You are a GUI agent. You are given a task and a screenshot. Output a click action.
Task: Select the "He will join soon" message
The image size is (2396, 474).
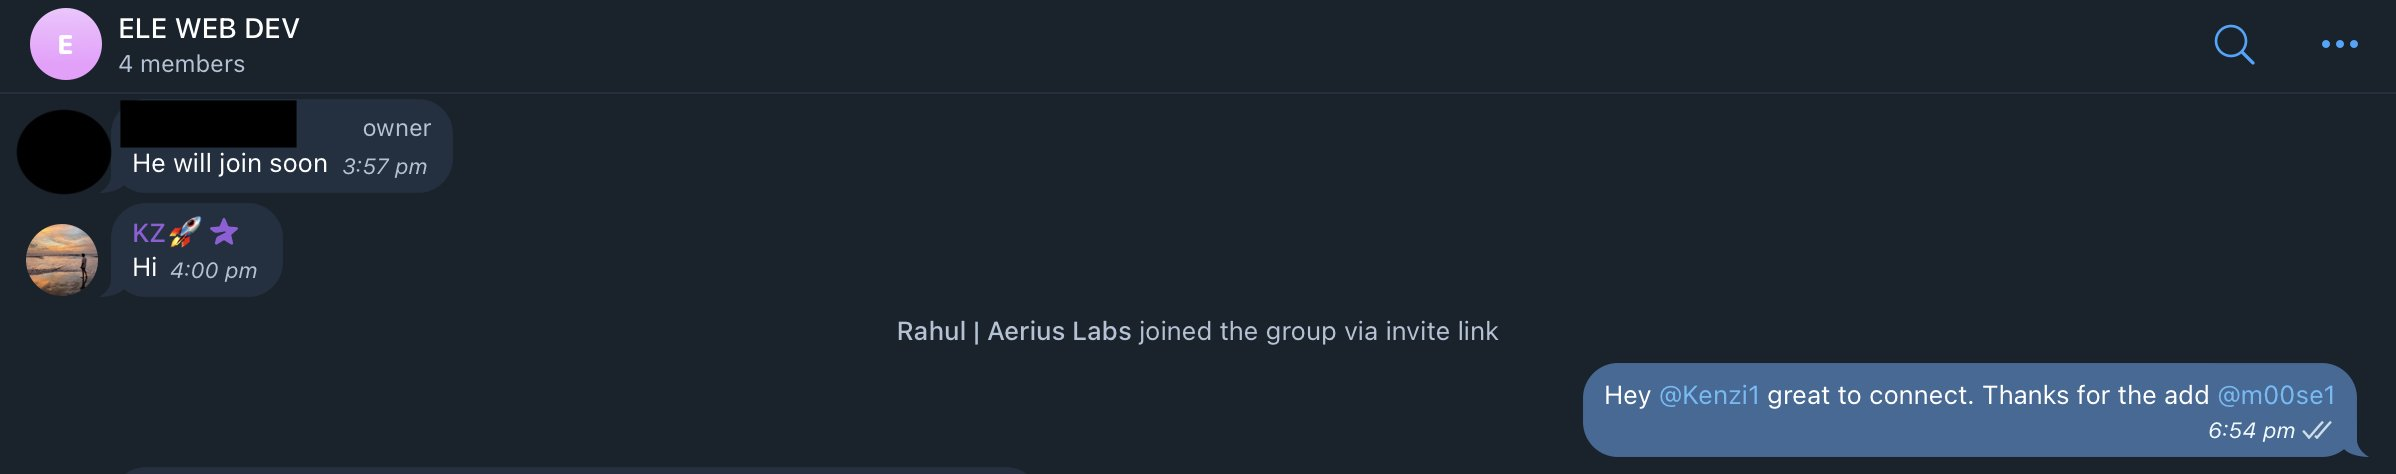229,164
